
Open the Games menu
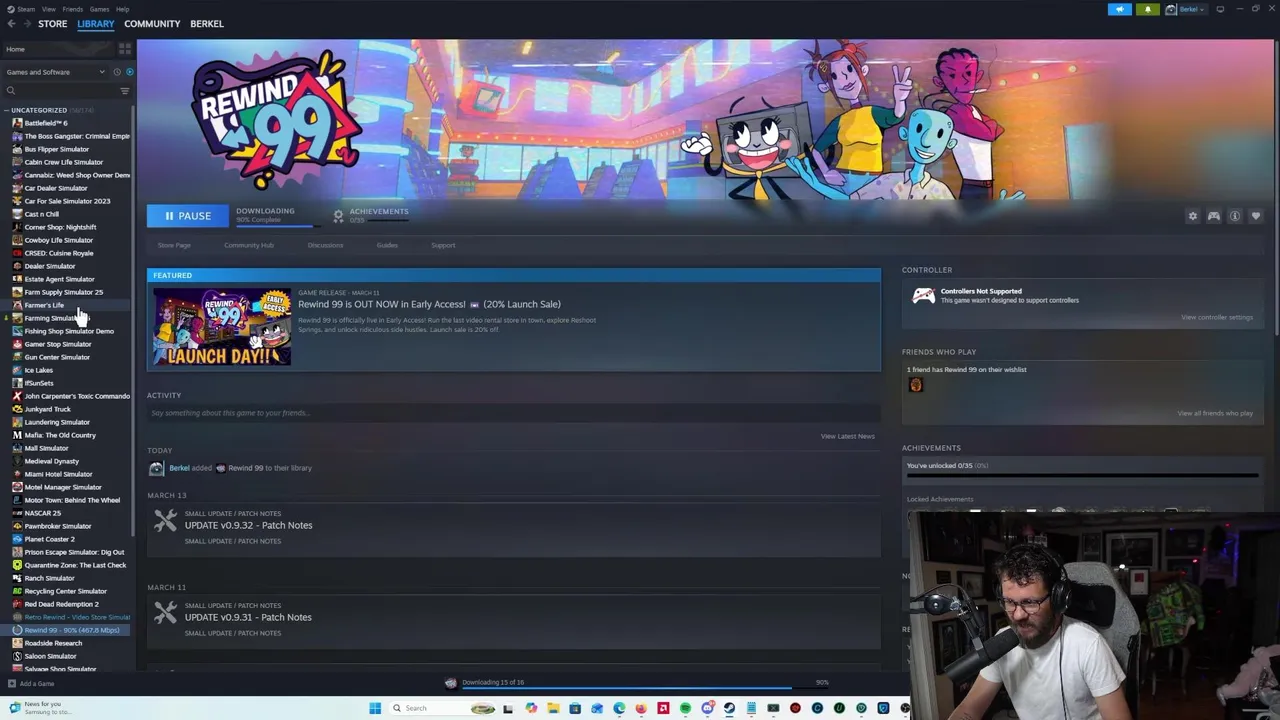coord(99,9)
